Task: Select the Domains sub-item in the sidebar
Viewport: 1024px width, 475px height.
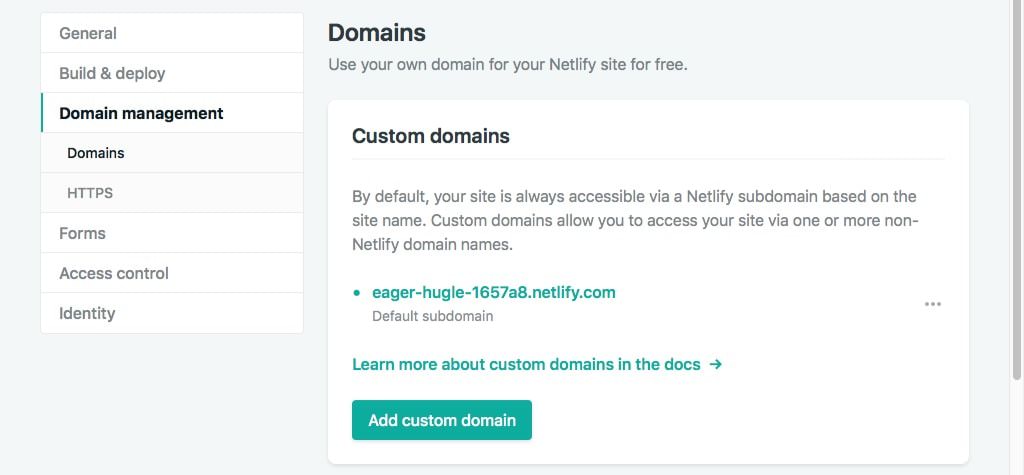Action: pyautogui.click(x=96, y=153)
